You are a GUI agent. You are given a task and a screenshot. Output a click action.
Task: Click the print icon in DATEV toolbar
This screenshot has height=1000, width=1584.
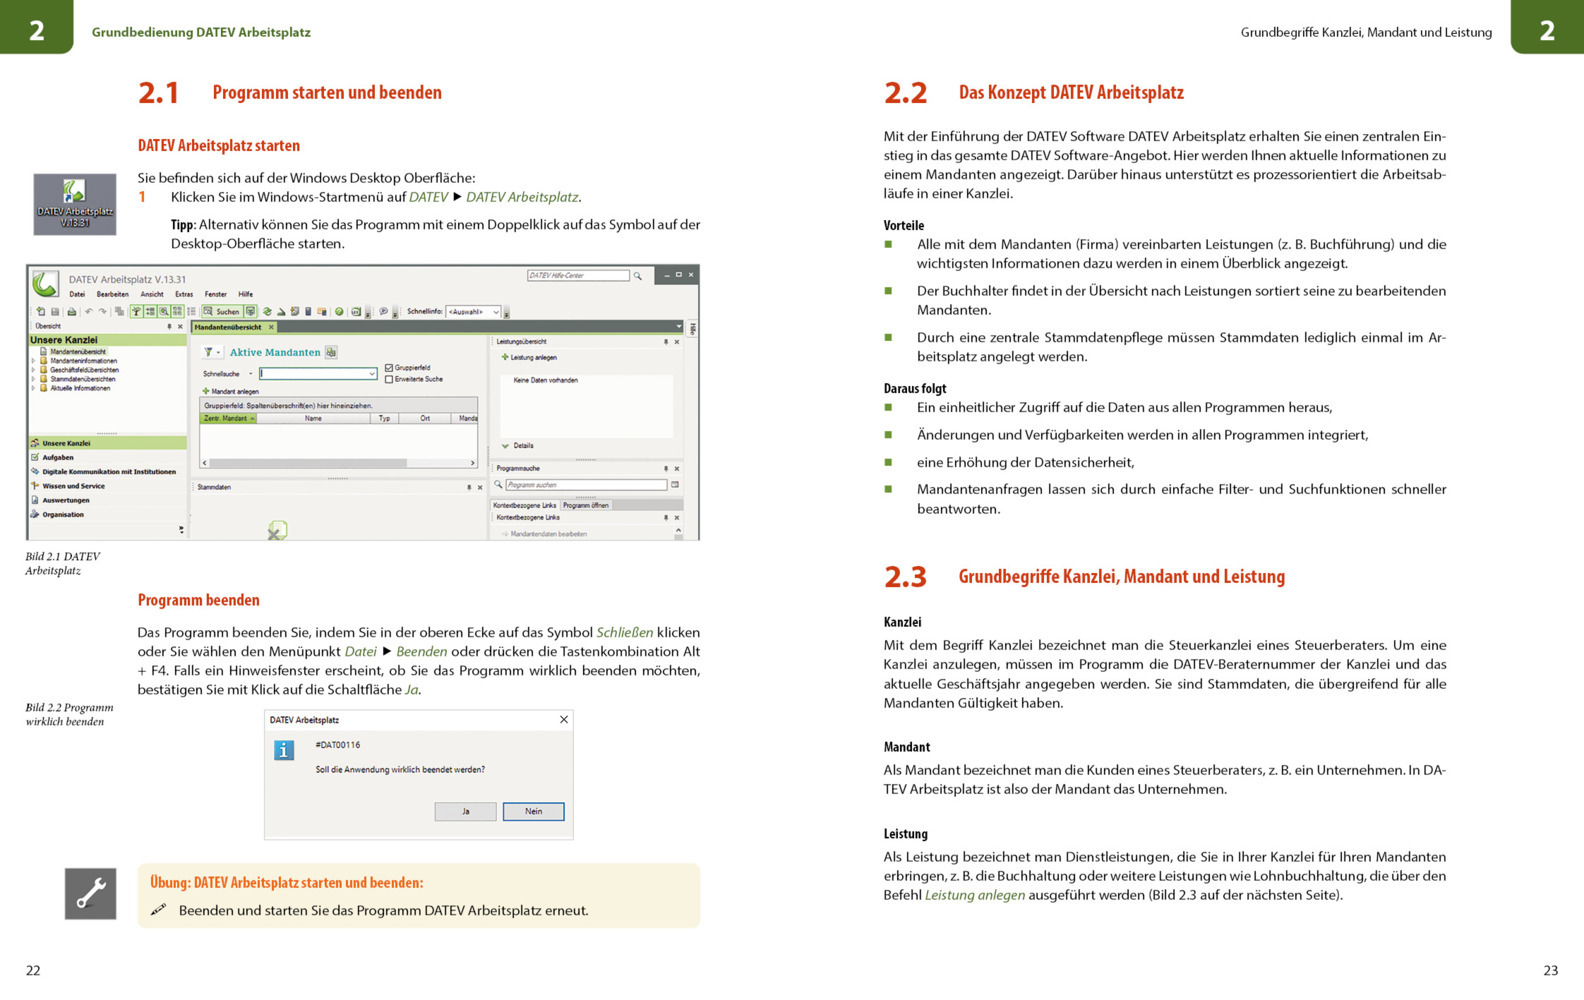click(x=71, y=312)
